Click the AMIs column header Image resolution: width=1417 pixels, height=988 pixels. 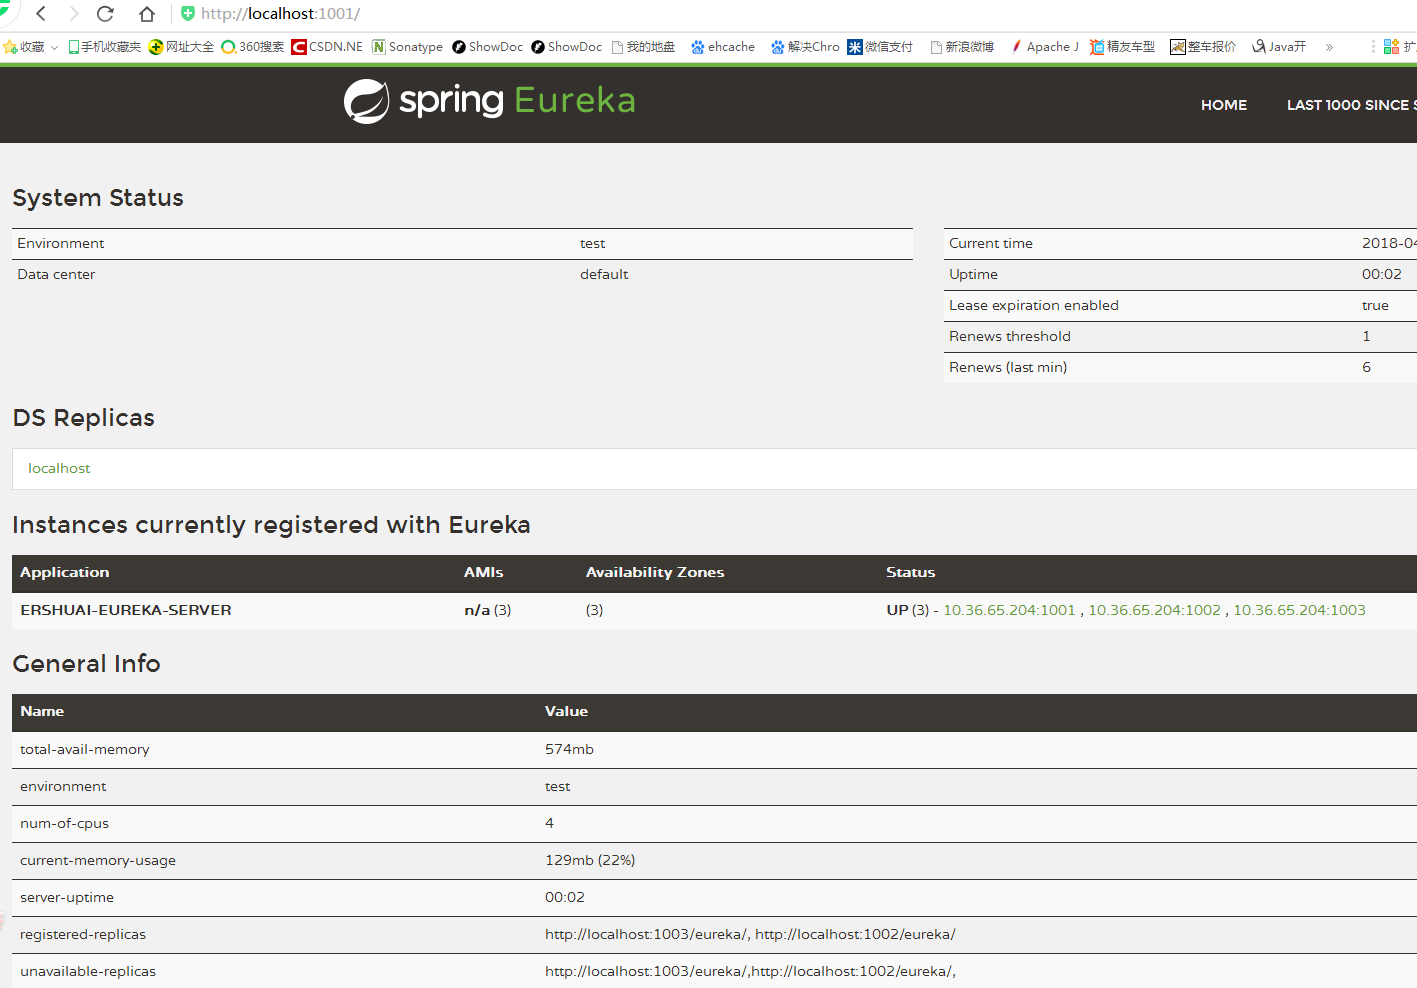484,572
